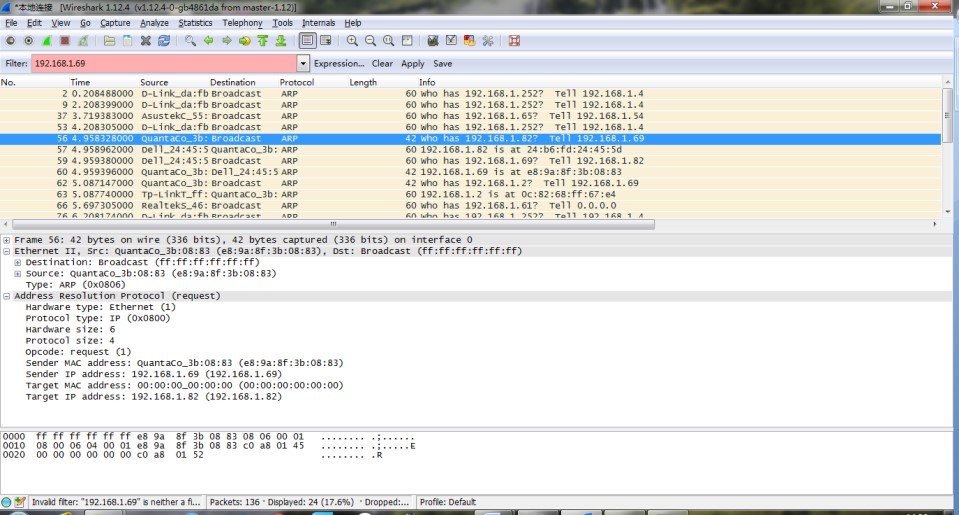Clear the display filter

point(382,64)
